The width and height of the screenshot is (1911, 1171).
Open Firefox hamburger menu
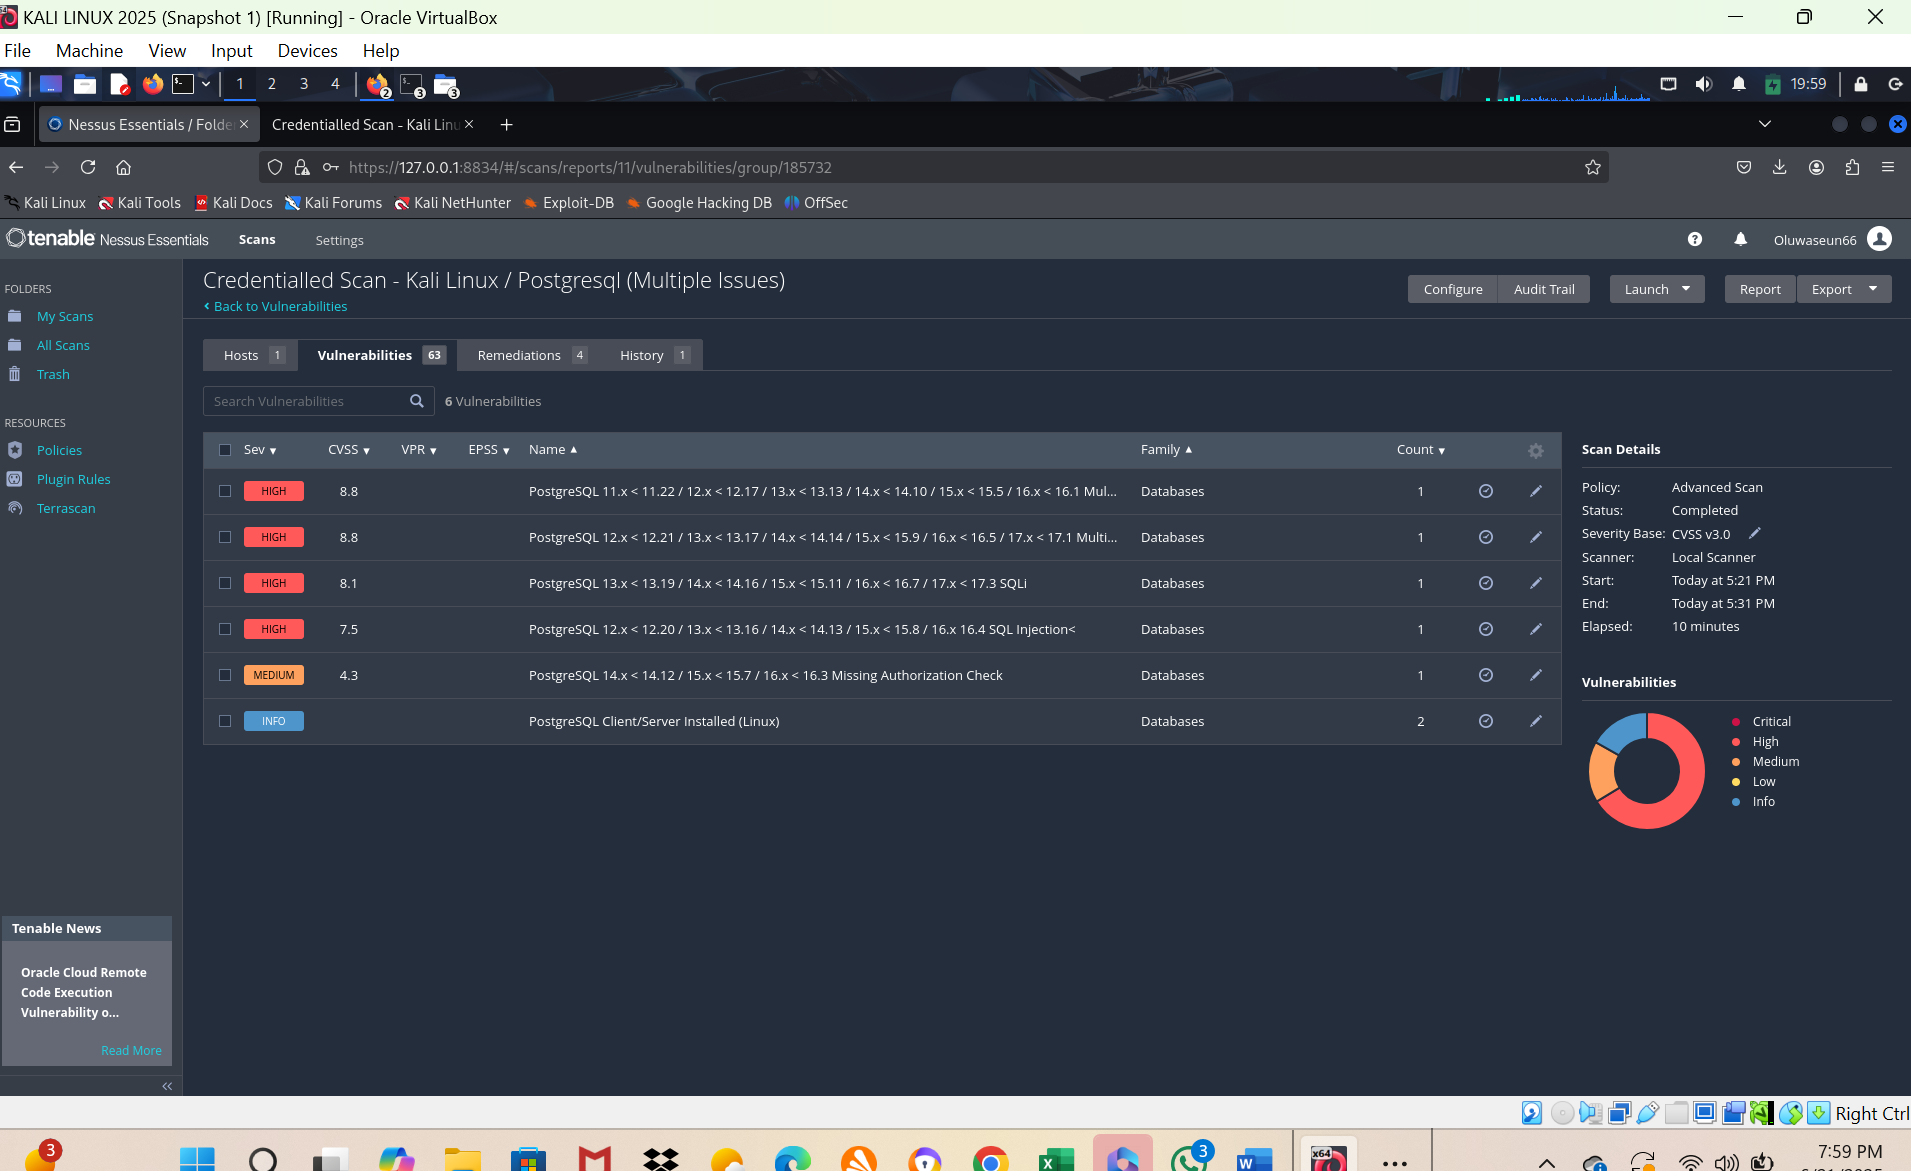click(1888, 167)
